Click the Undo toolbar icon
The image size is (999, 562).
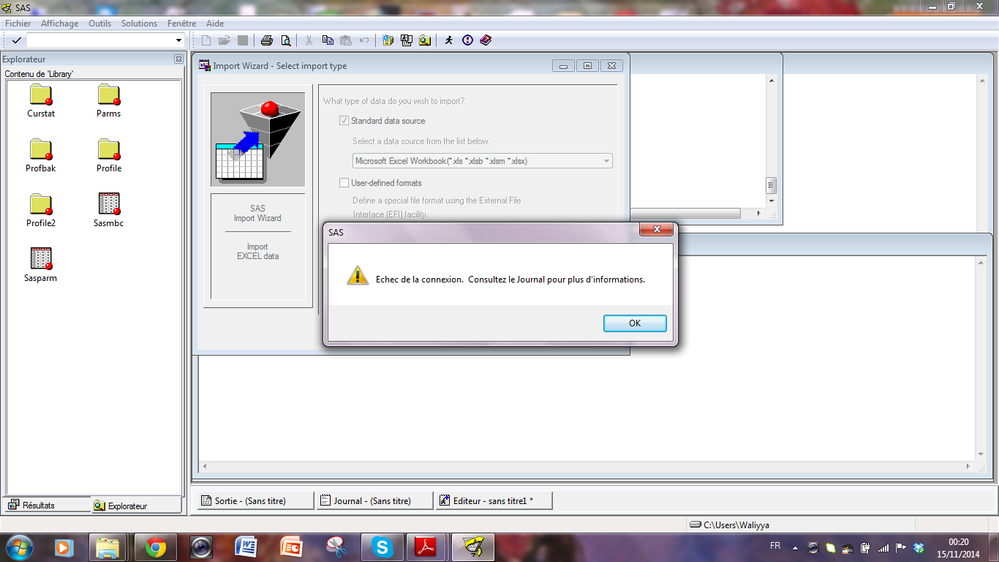(x=364, y=40)
